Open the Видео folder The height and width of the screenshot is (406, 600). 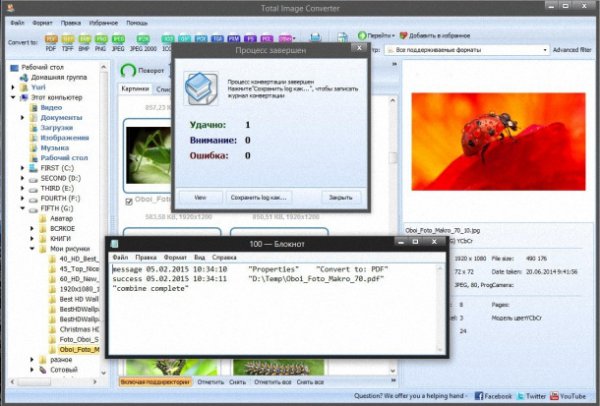51,108
